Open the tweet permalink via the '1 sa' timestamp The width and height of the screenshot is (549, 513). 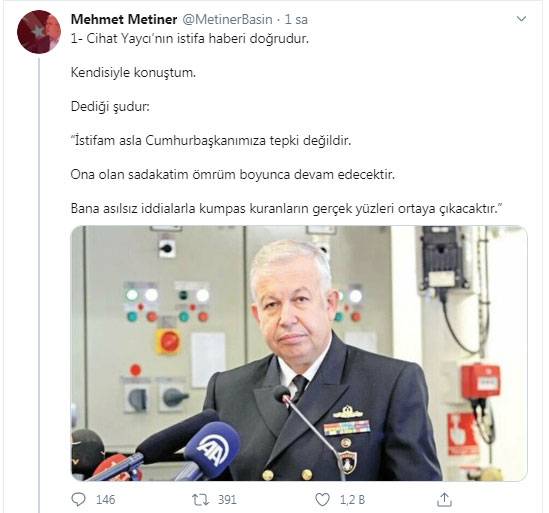click(x=296, y=19)
